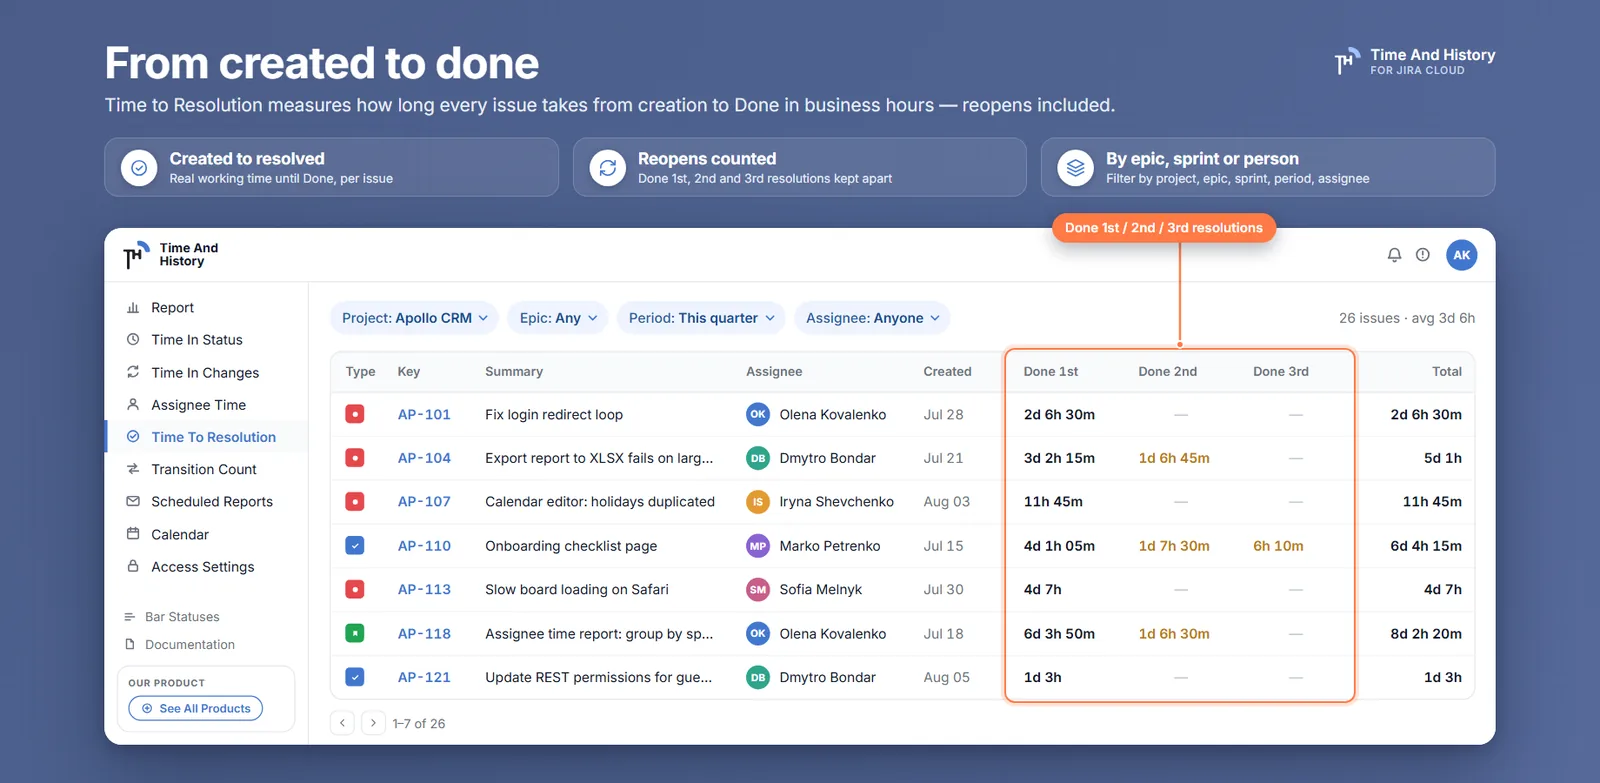Click the Assignee Time person icon

click(x=133, y=405)
